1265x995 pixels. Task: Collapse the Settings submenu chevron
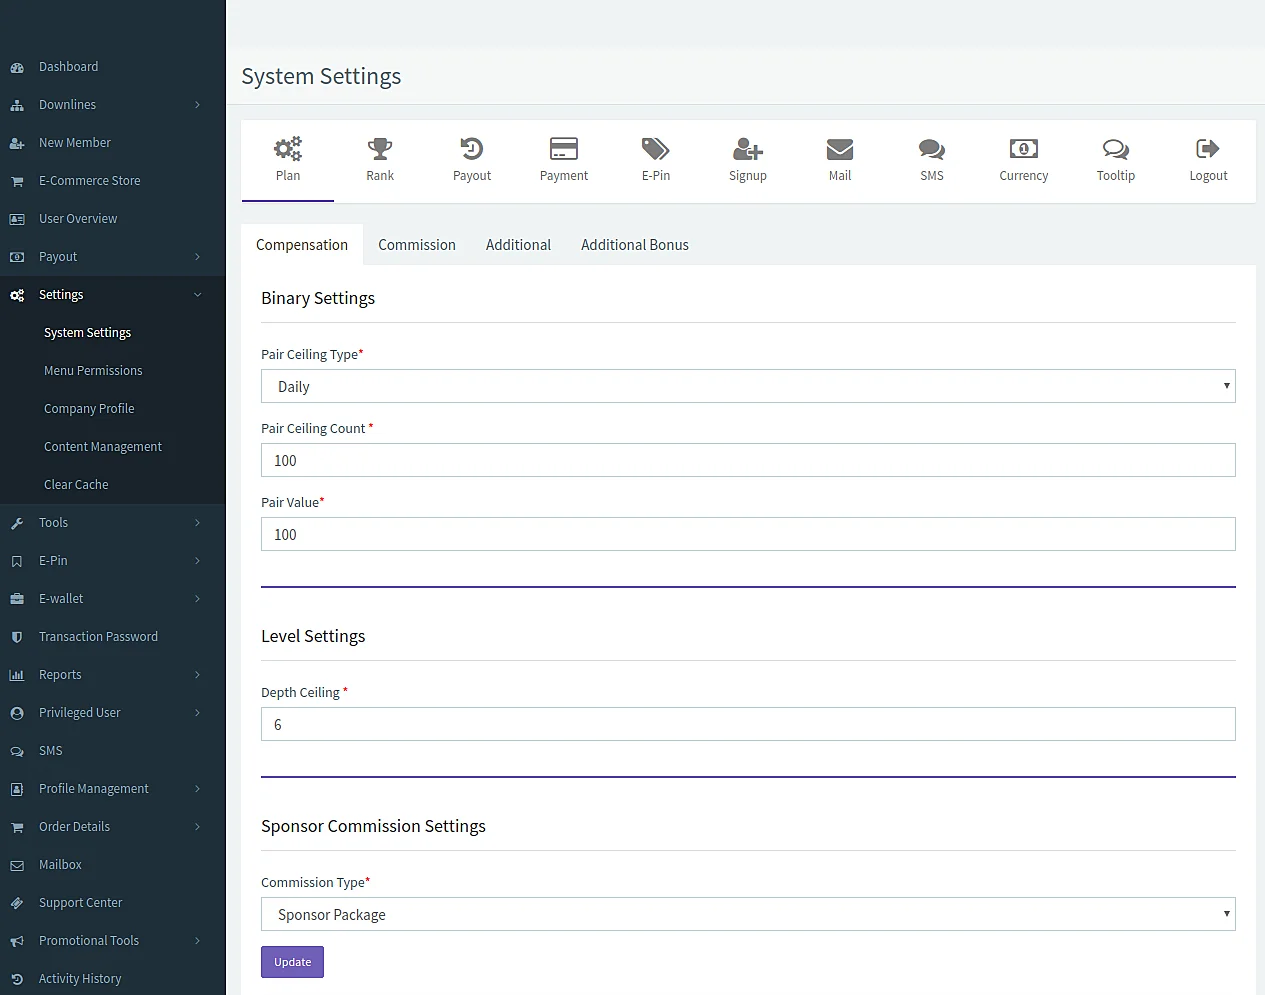[x=197, y=295]
